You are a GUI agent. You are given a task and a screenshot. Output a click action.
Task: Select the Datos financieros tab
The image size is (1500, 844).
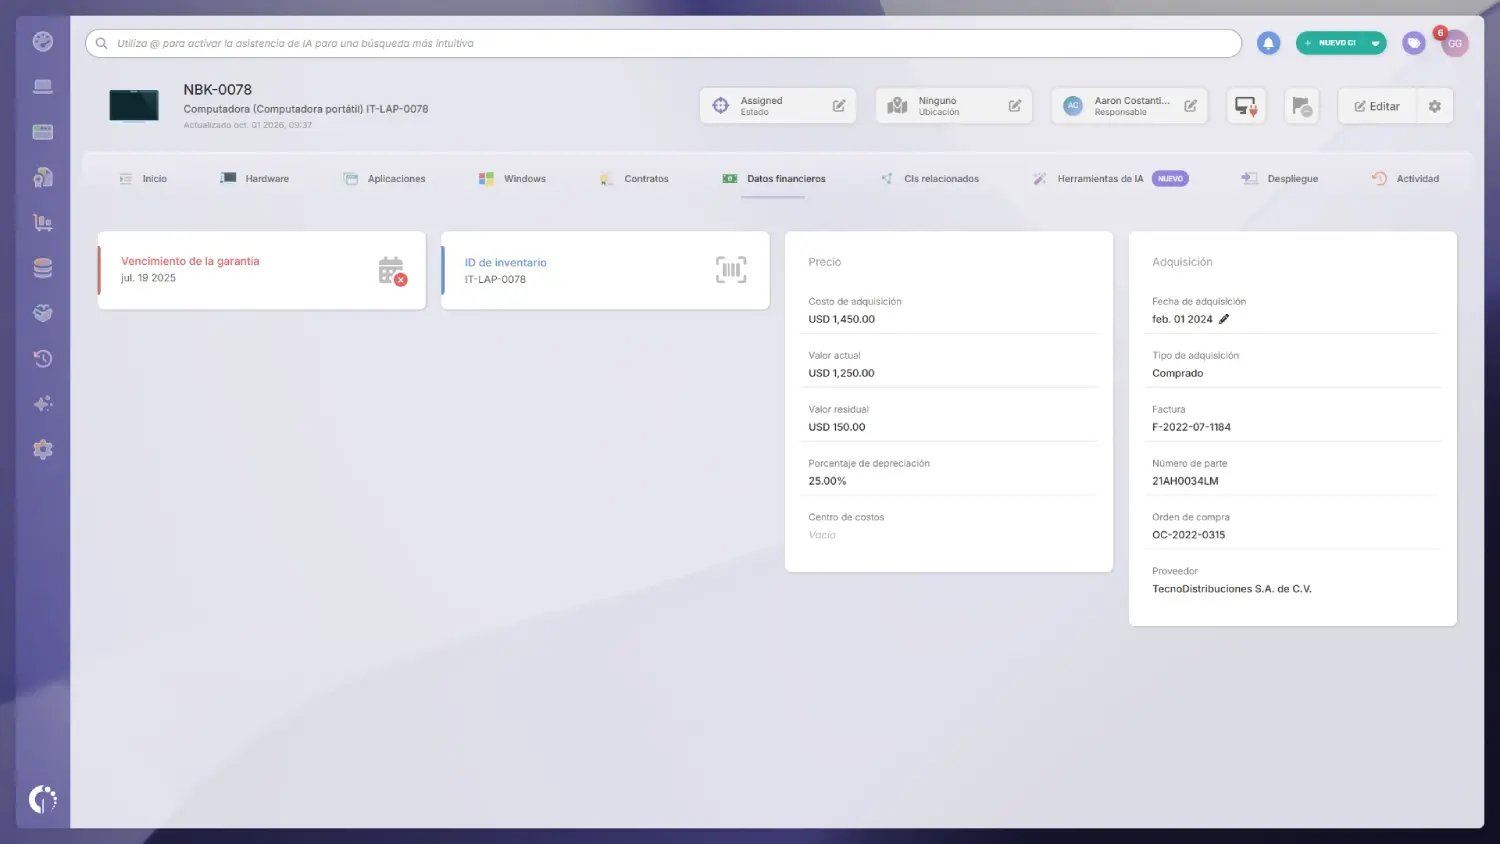(x=774, y=179)
